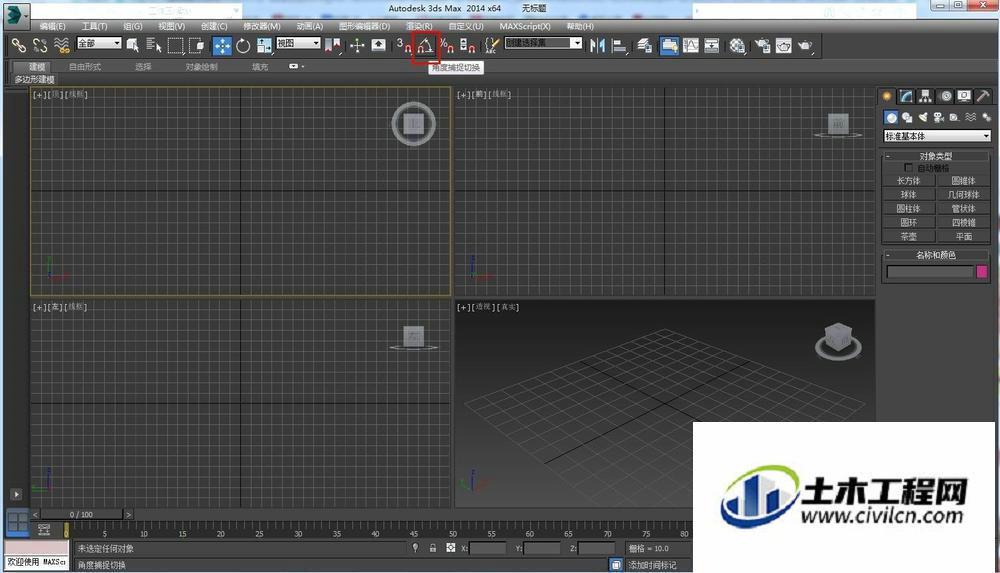
Task: Click the Select Object tool icon
Action: click(x=133, y=45)
